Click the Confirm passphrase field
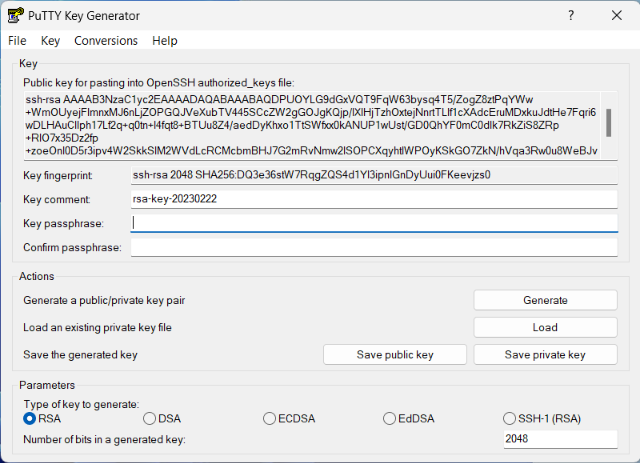This screenshot has height=463, width=640. pos(374,247)
